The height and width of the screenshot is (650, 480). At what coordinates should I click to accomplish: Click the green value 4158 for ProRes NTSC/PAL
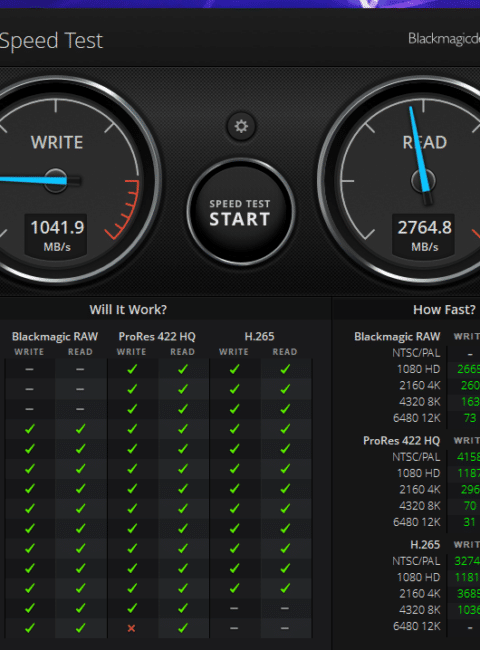(468, 457)
